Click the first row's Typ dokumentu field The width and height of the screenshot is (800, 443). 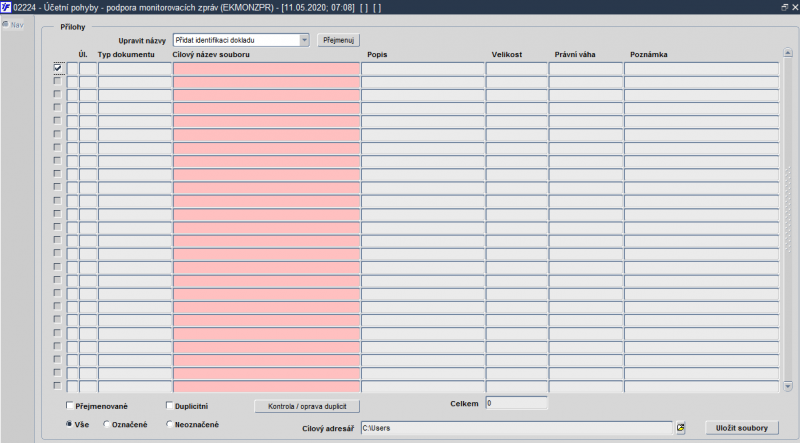tap(135, 68)
